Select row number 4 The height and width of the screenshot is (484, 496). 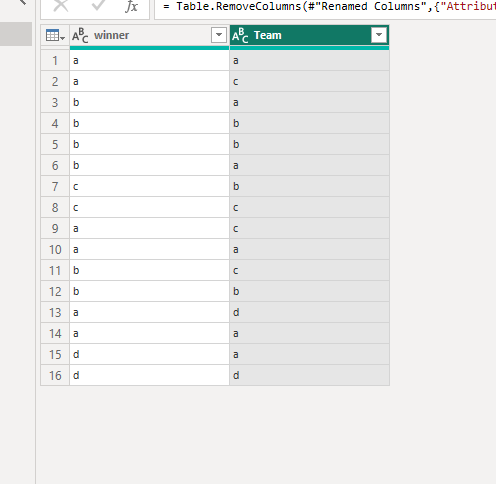pyautogui.click(x=55, y=124)
